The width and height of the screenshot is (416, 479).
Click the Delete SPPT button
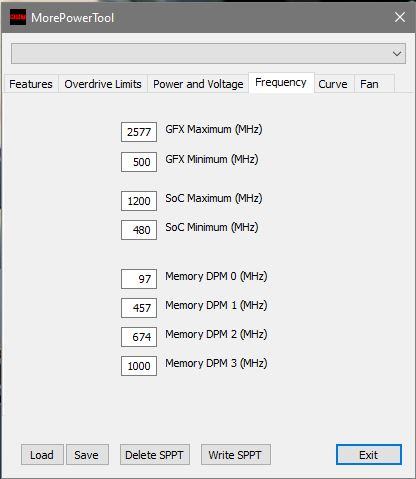(155, 455)
